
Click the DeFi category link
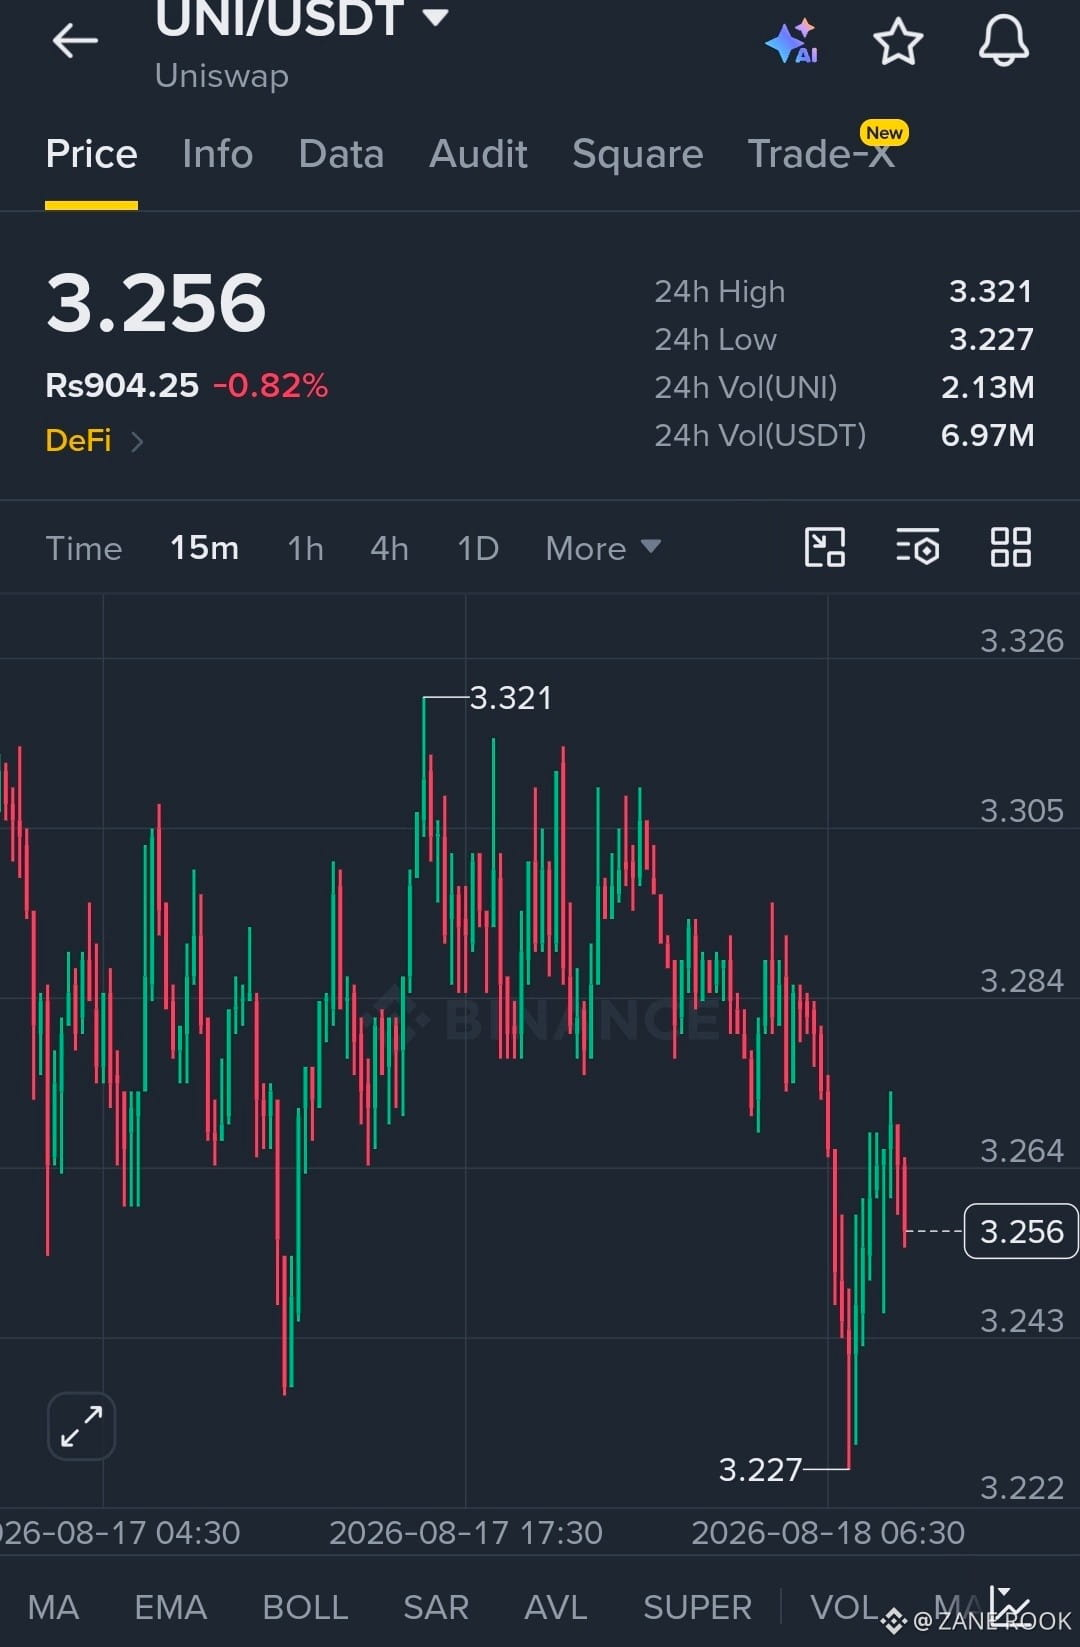78,441
